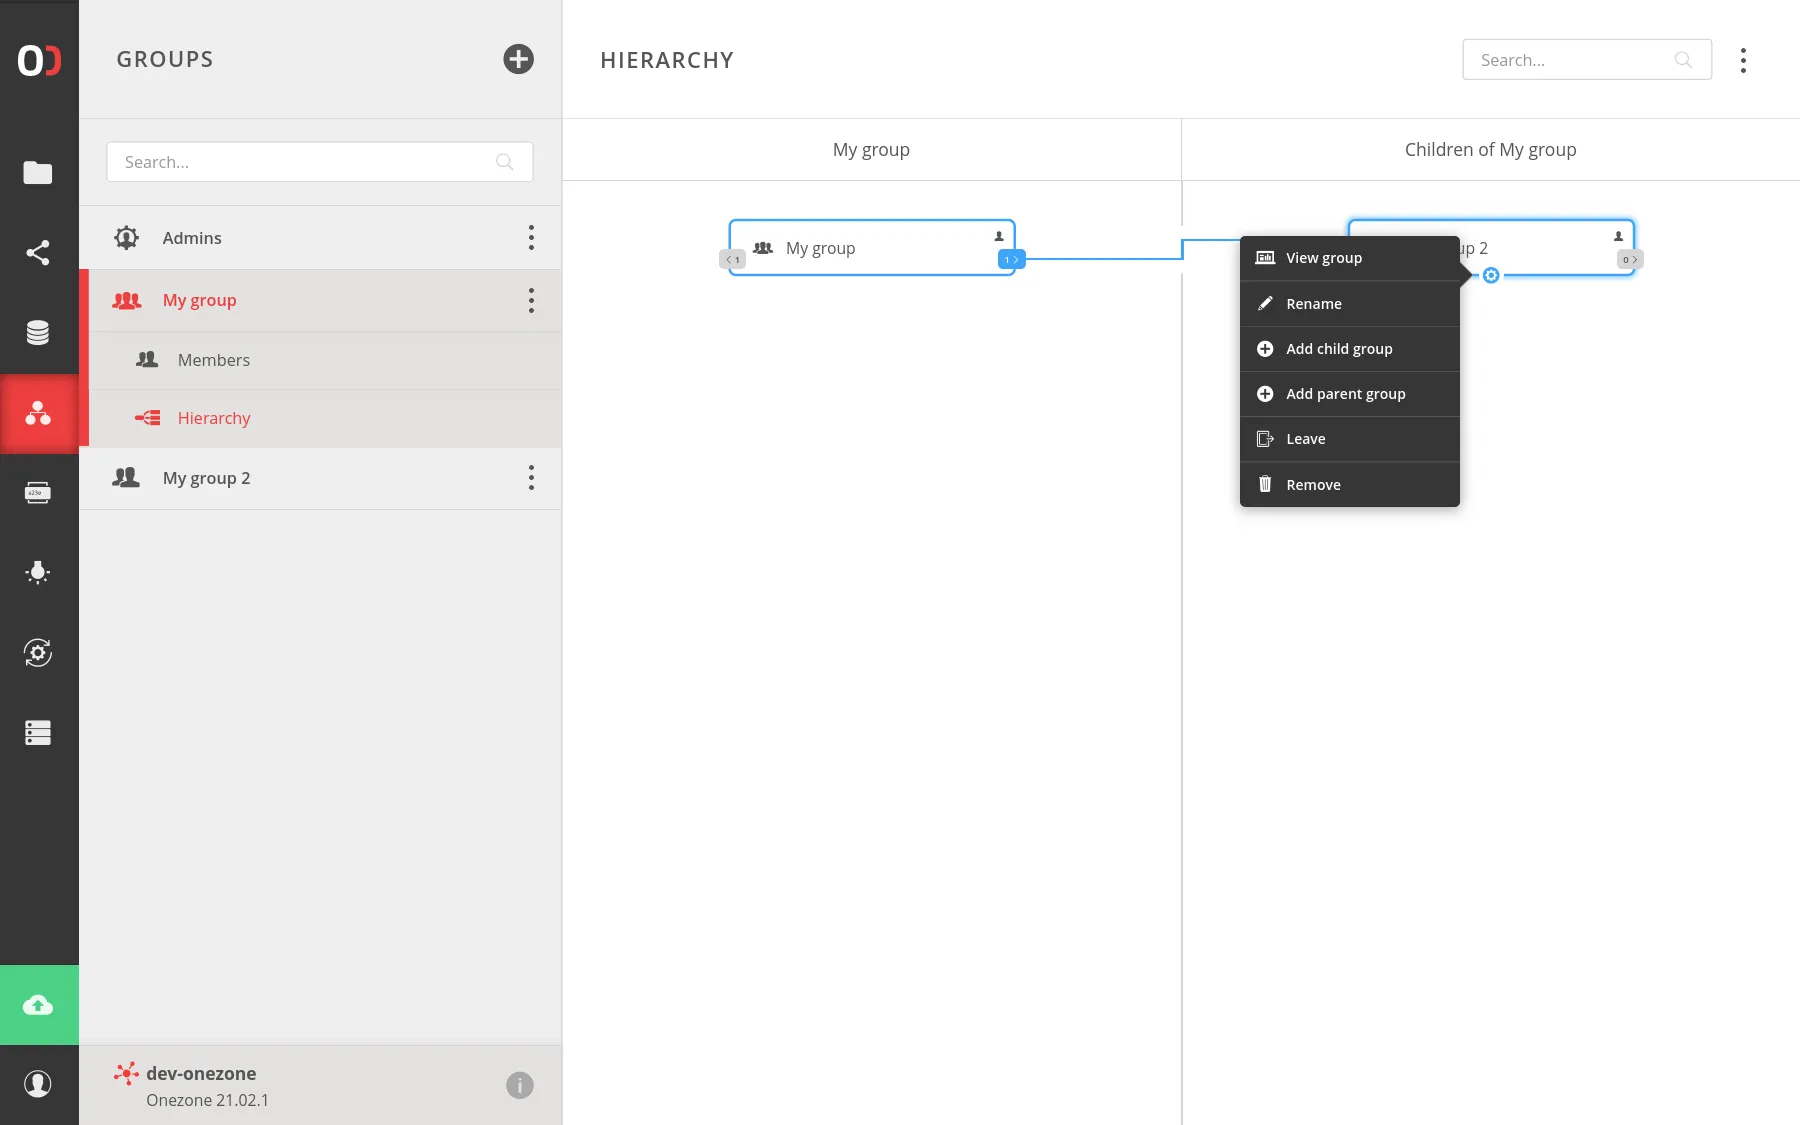Click the Clusters icon in the sidebar
The width and height of the screenshot is (1800, 1125).
(38, 733)
